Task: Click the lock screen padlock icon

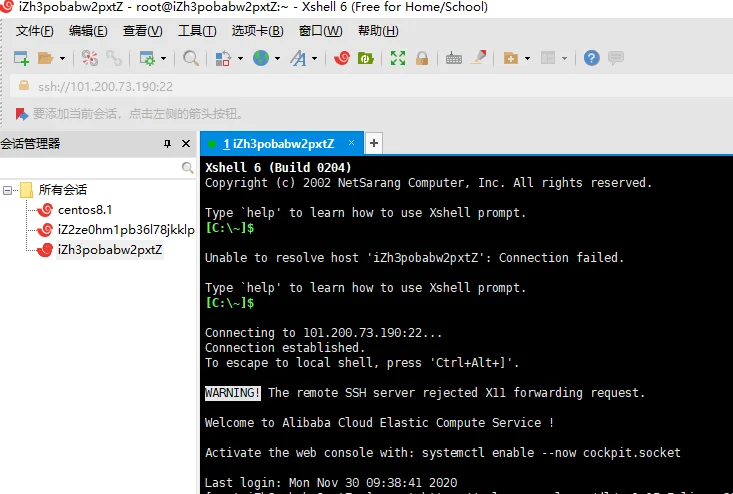Action: [x=422, y=58]
